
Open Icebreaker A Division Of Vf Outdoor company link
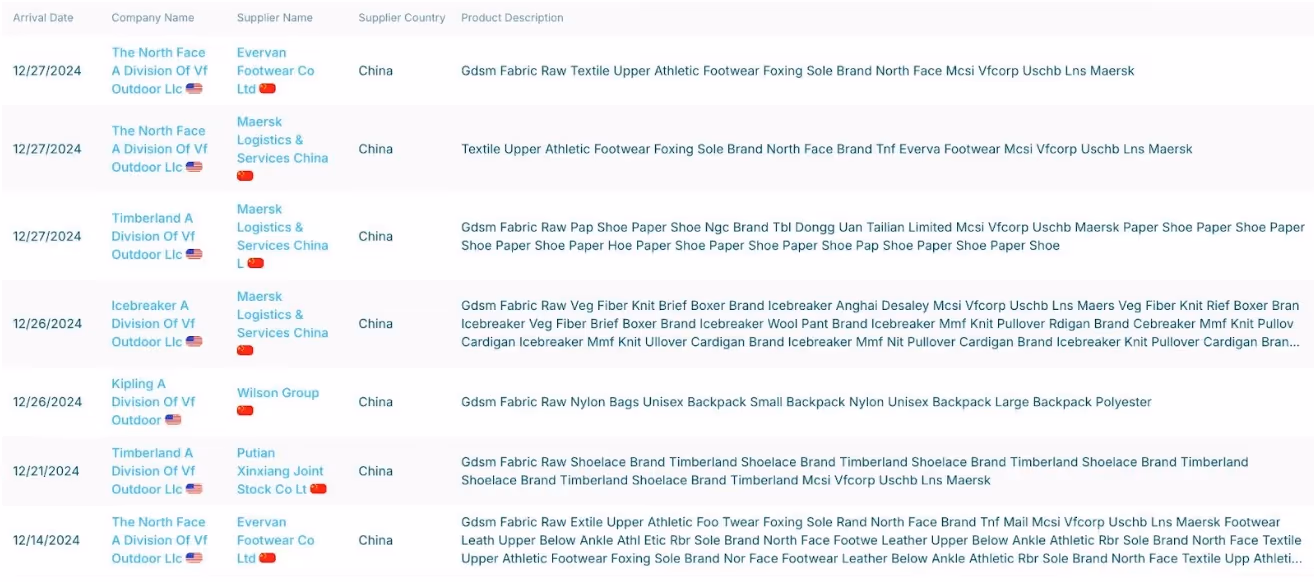159,323
